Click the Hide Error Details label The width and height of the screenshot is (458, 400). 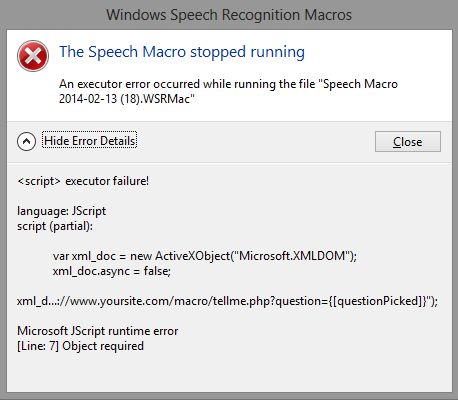[90, 141]
